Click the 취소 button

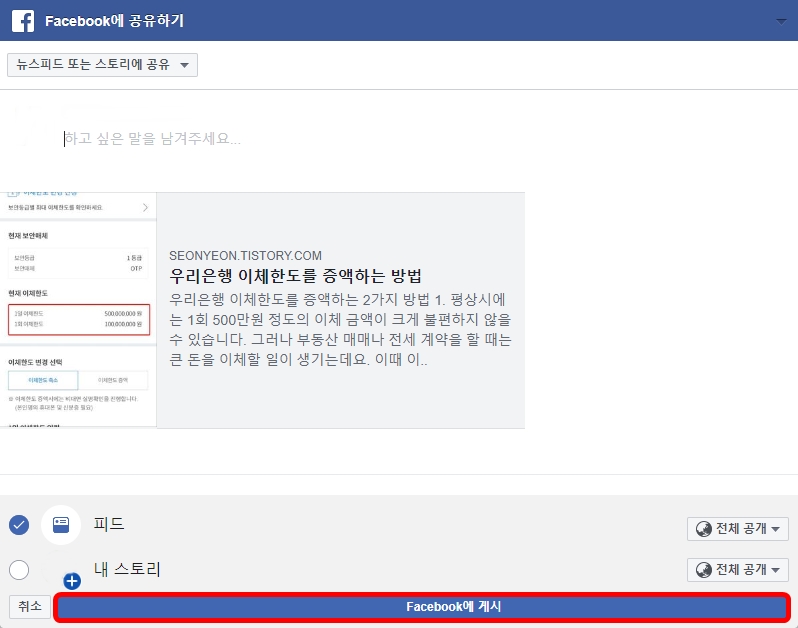tap(30, 606)
